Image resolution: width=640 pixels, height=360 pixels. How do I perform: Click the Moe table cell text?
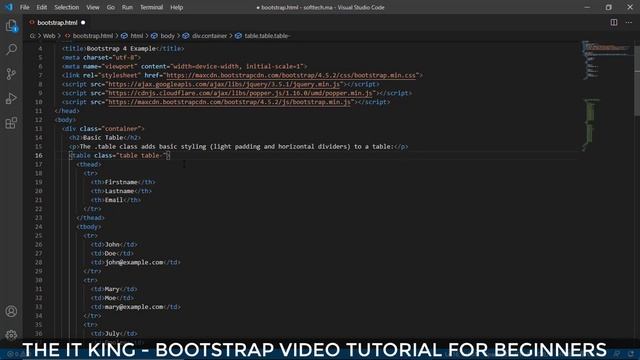pyautogui.click(x=111, y=298)
